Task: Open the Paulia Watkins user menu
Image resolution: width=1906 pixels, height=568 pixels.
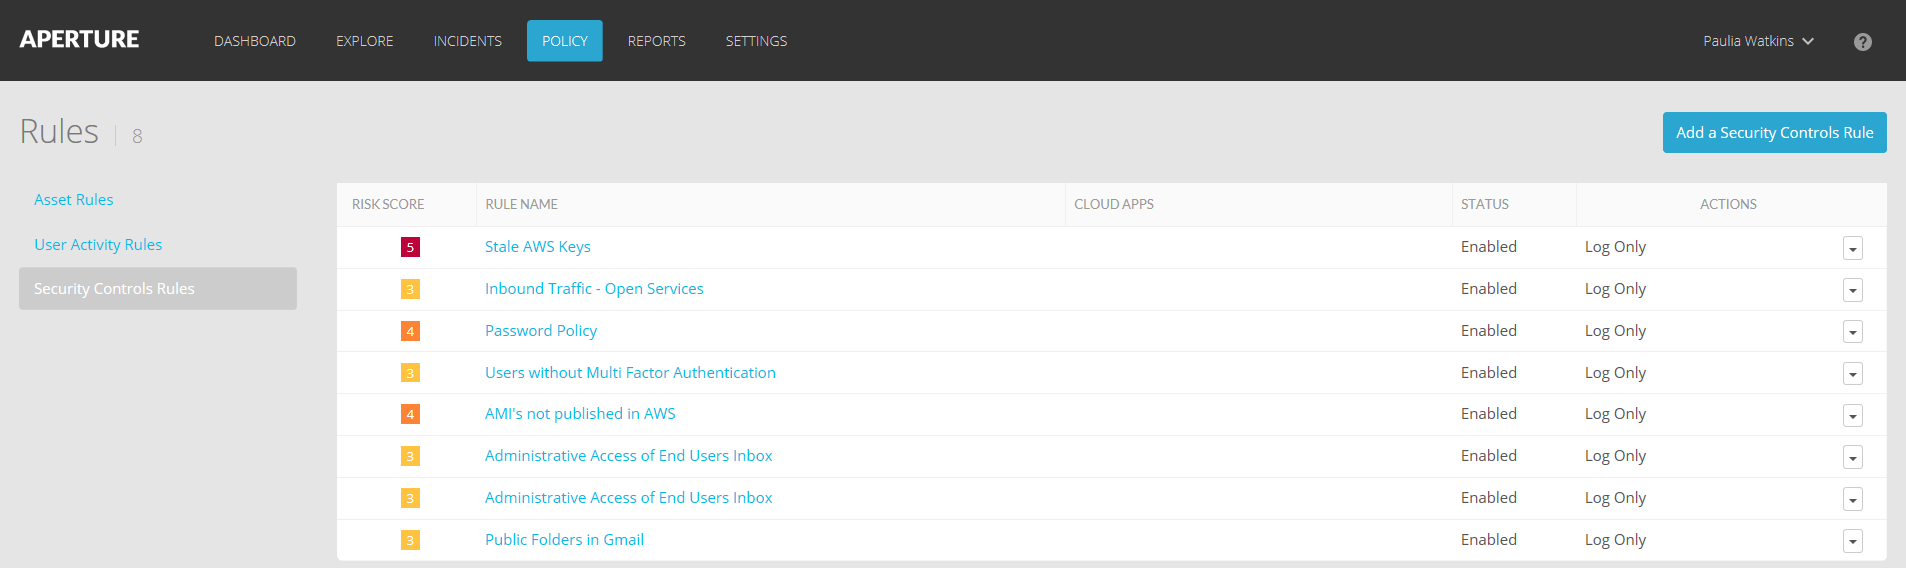Action: [1758, 41]
